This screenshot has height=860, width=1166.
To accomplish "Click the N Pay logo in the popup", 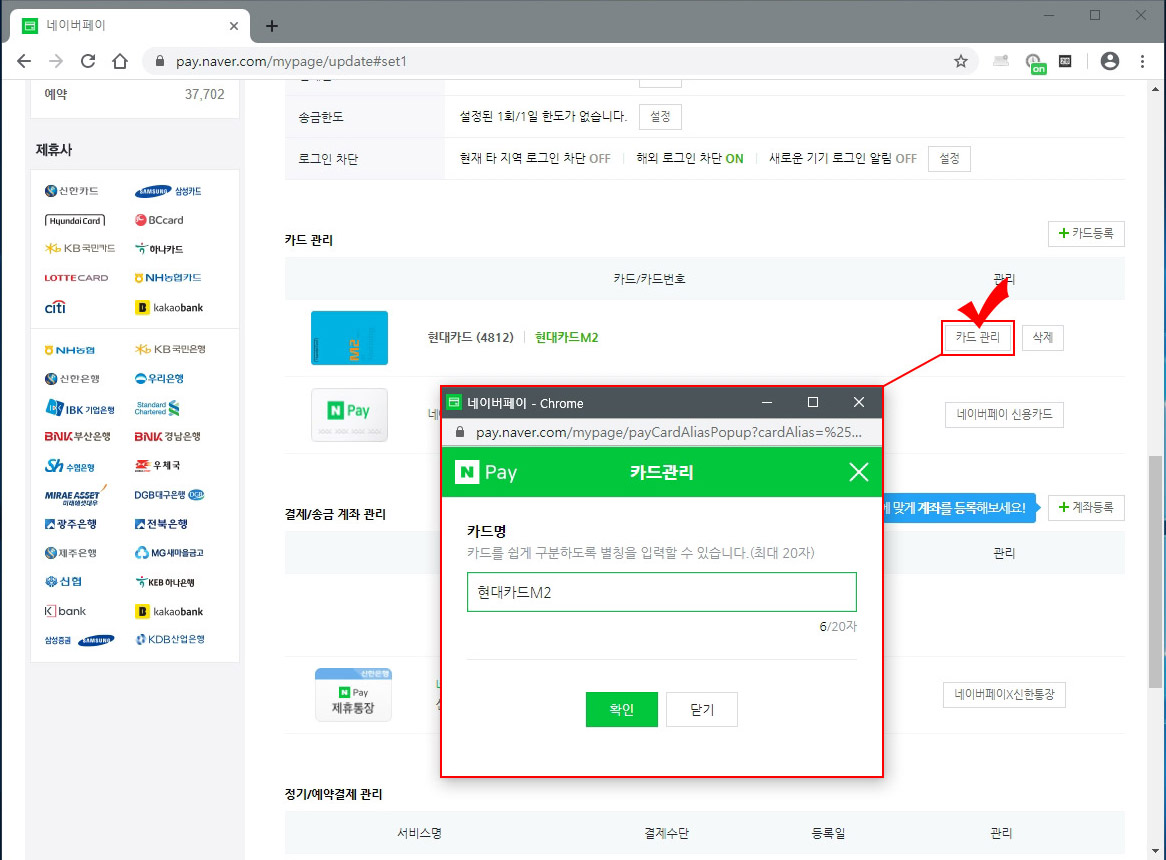I will coord(486,471).
